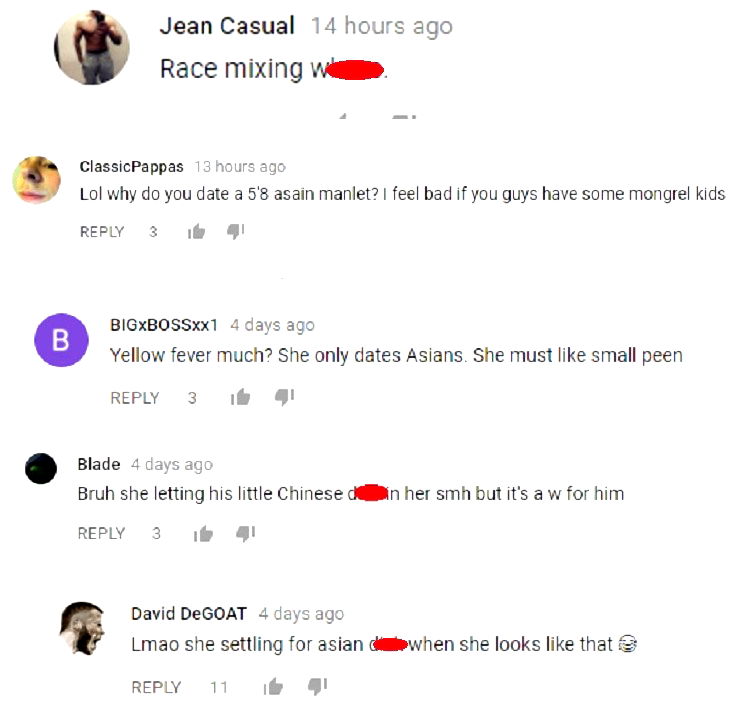Reply to BIGxBOSSxx1's comment
Image resolution: width=743 pixels, height=711 pixels.
[135, 398]
